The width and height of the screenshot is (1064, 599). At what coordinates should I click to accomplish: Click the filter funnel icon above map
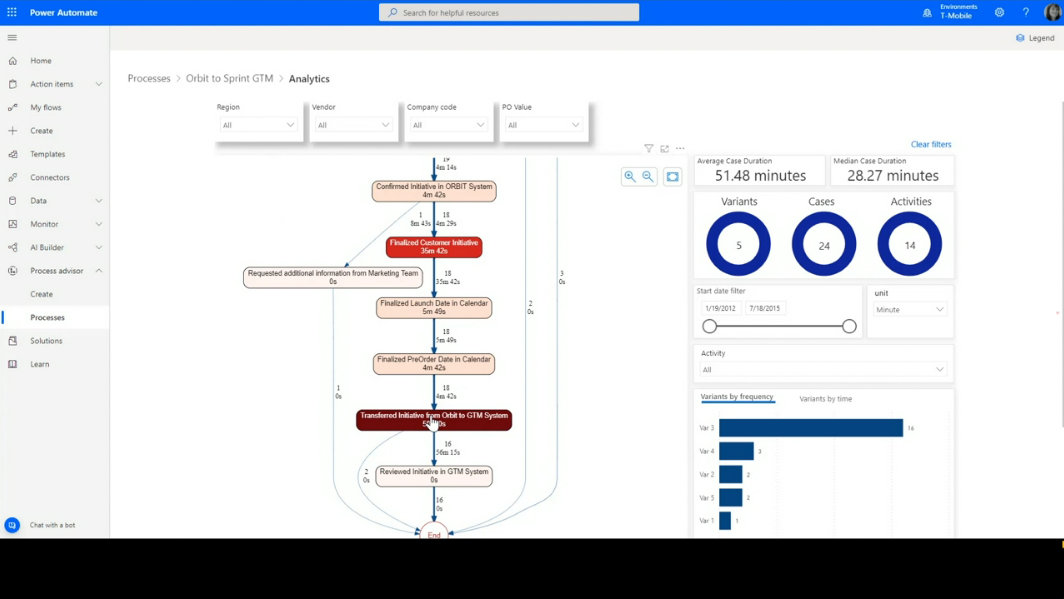[649, 148]
